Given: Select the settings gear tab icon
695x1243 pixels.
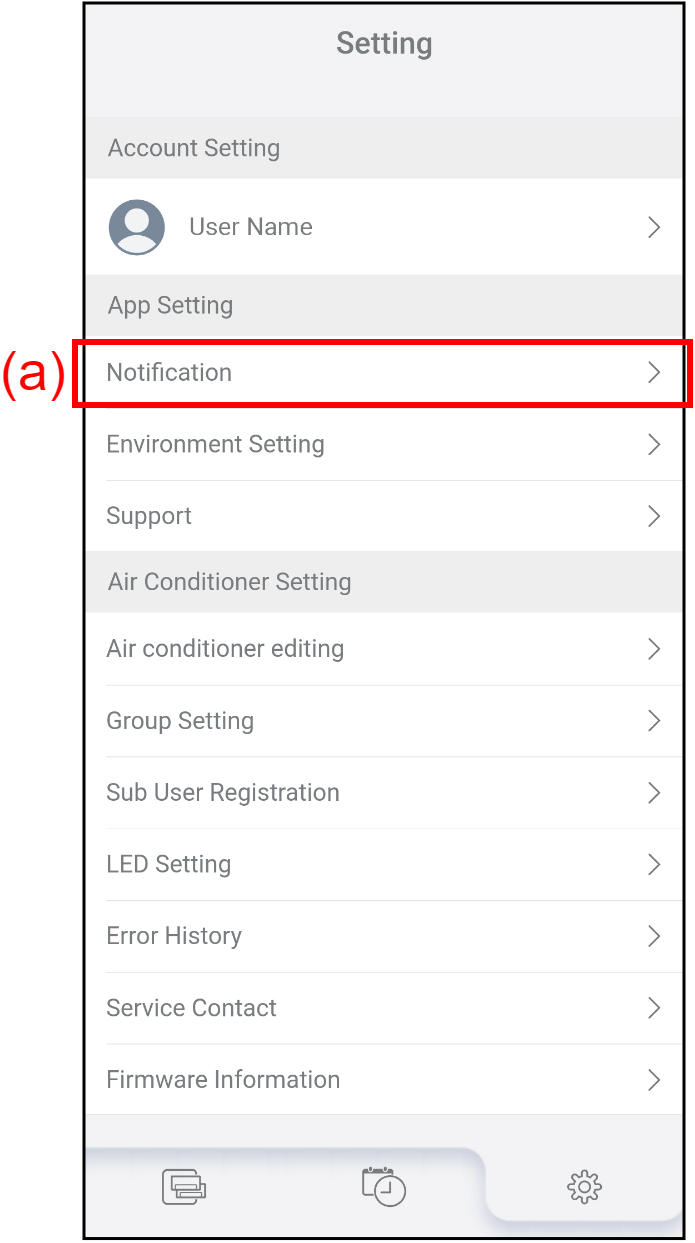Looking at the screenshot, I should [x=584, y=1187].
